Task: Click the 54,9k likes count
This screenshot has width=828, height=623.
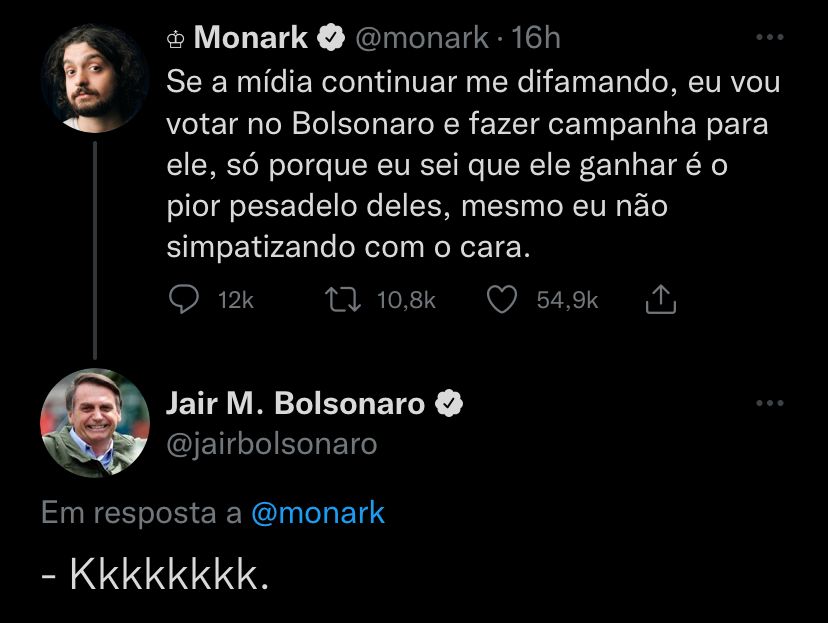Action: tap(567, 300)
